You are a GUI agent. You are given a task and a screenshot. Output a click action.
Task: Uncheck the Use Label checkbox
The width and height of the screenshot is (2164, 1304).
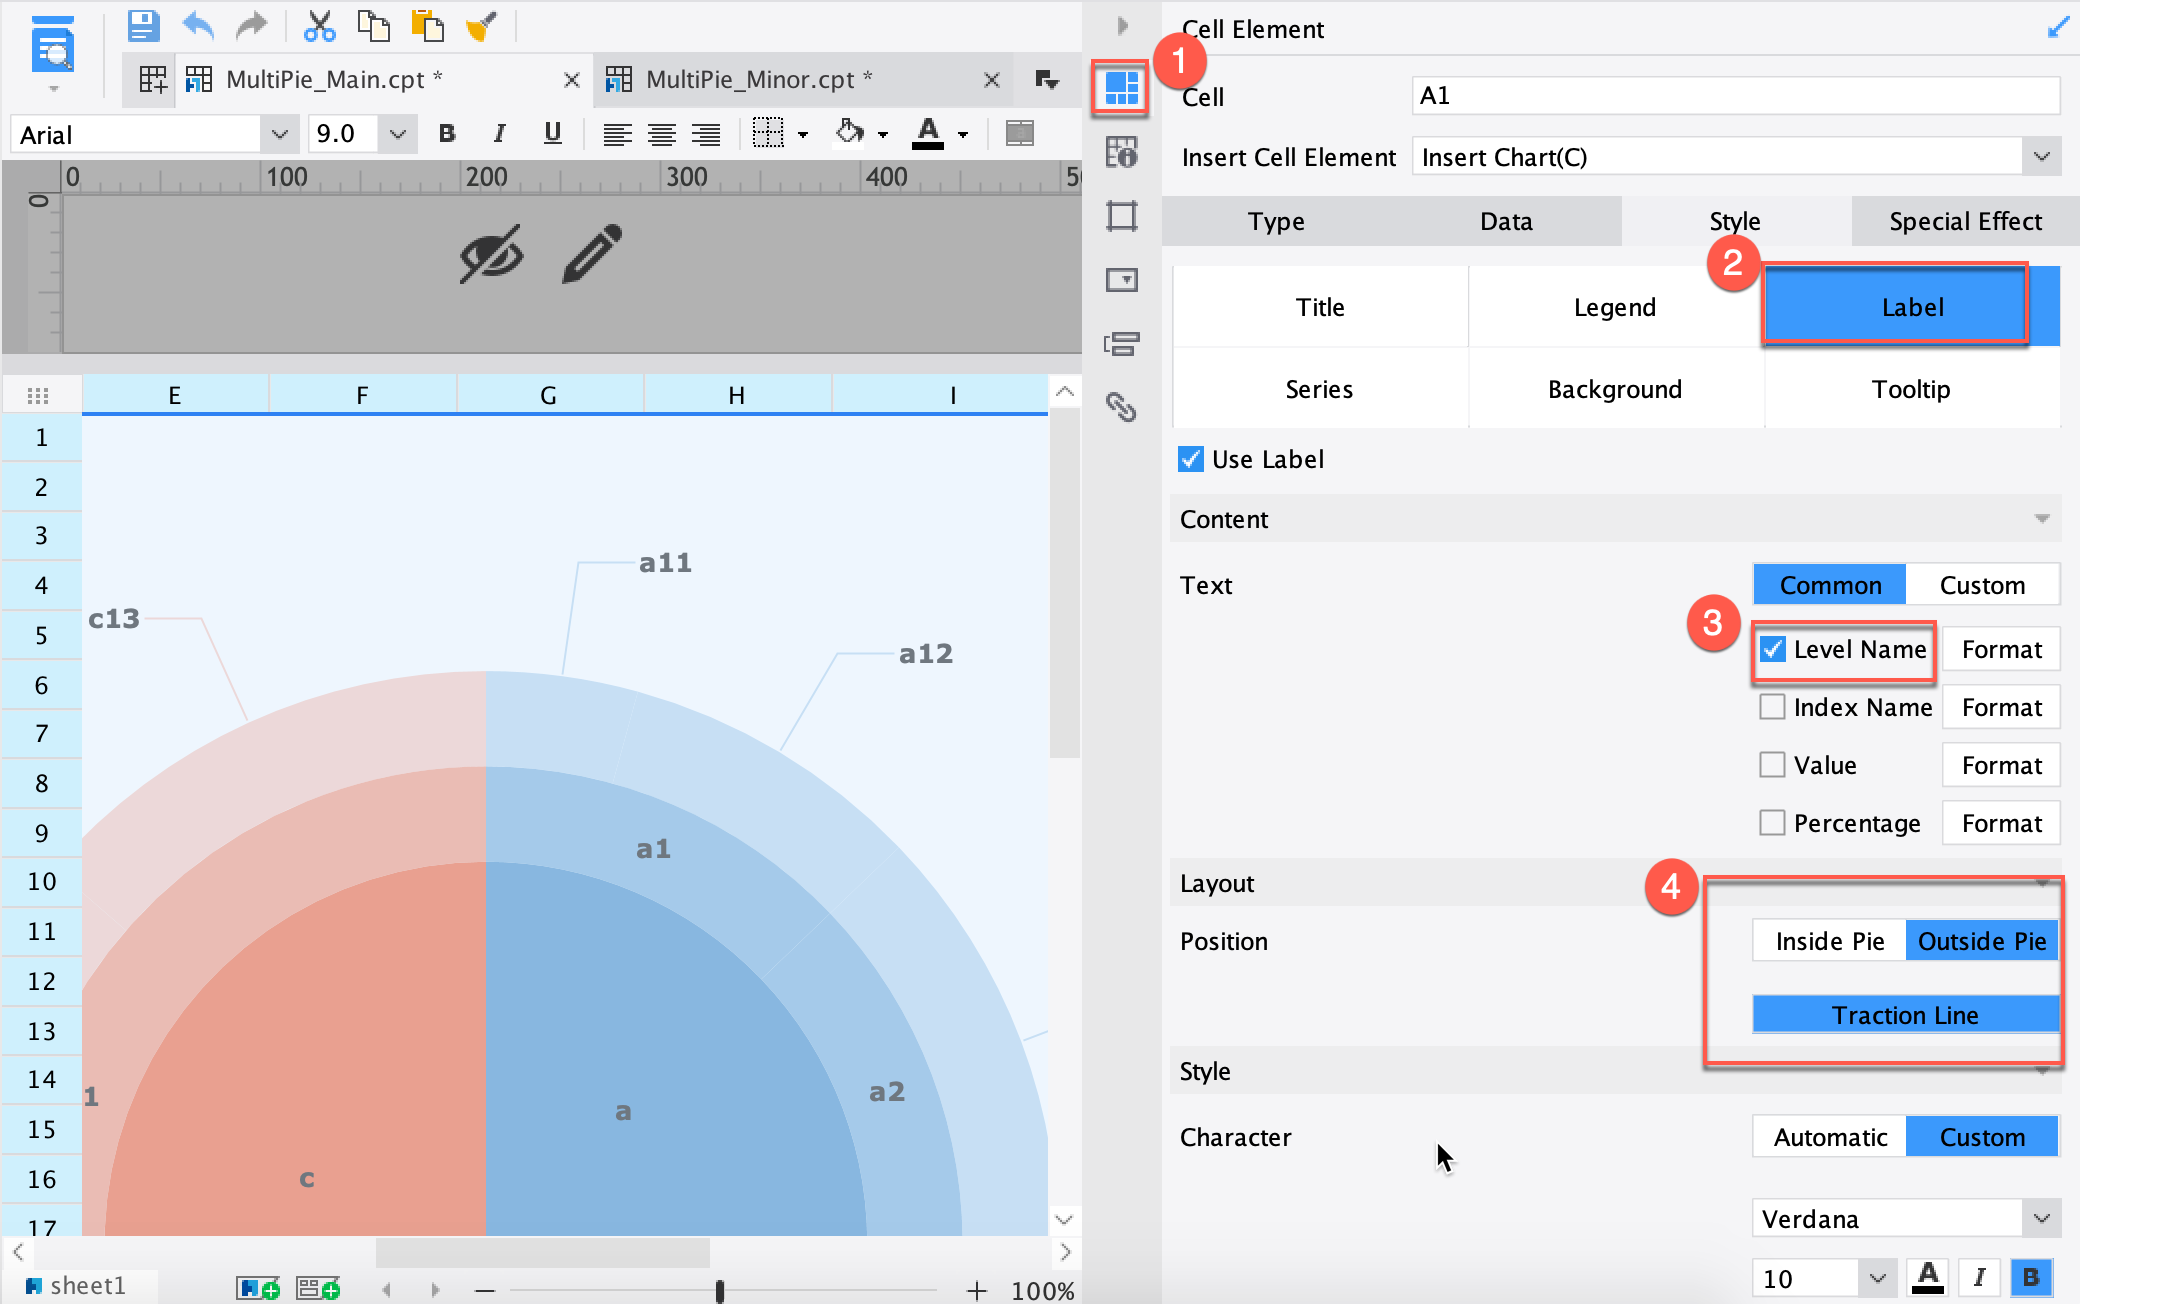tap(1191, 459)
